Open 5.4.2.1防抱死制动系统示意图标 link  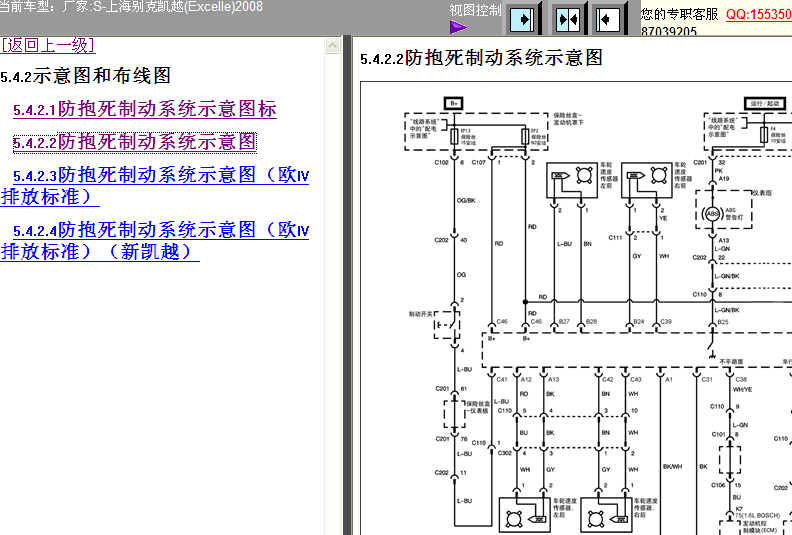(145, 109)
